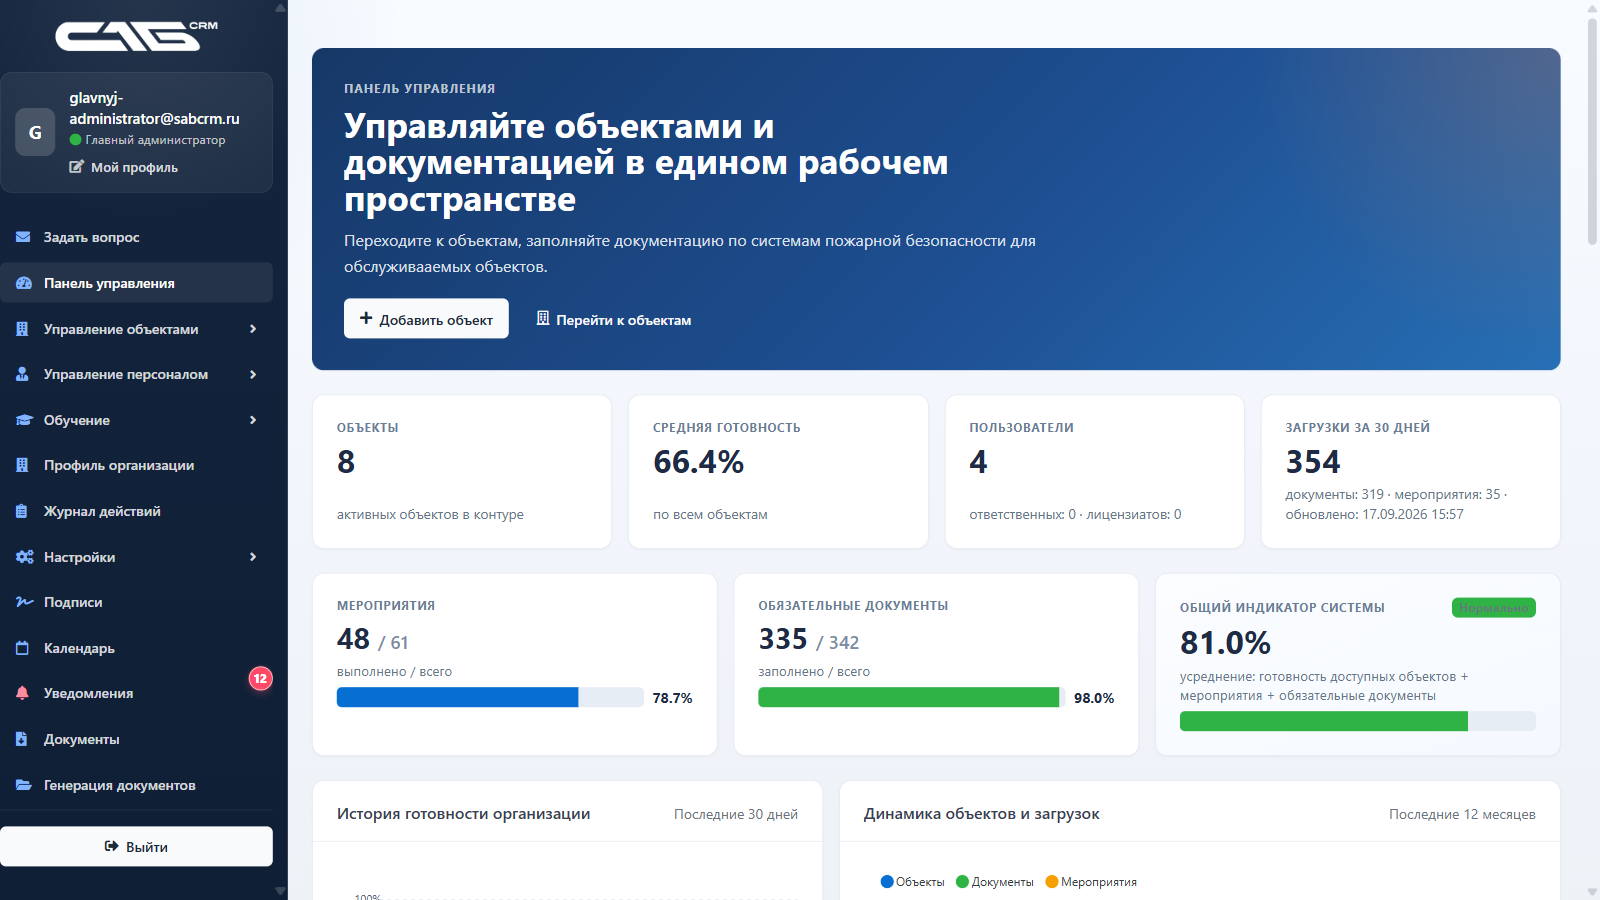Open Задать вопрос menu item
The image size is (1600, 900).
point(136,237)
